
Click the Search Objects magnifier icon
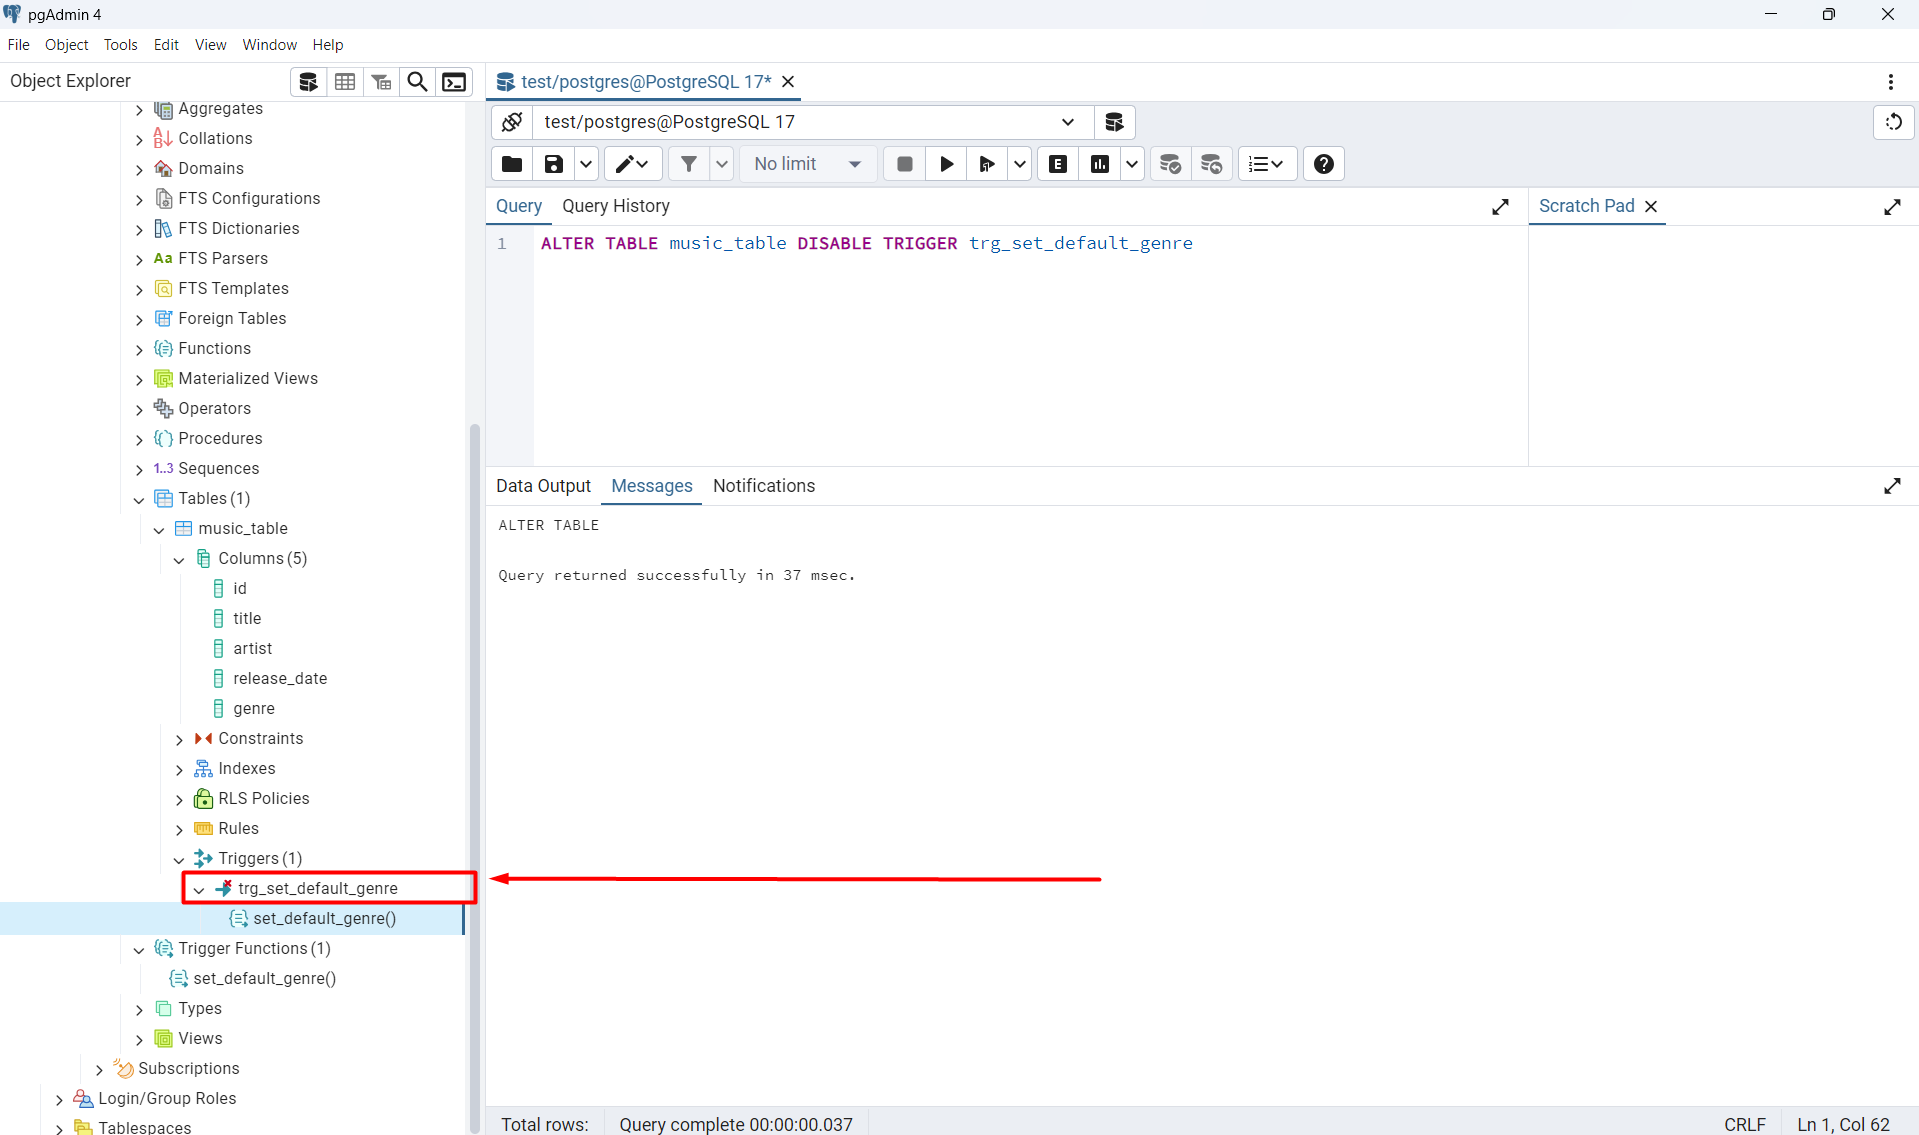(x=418, y=82)
